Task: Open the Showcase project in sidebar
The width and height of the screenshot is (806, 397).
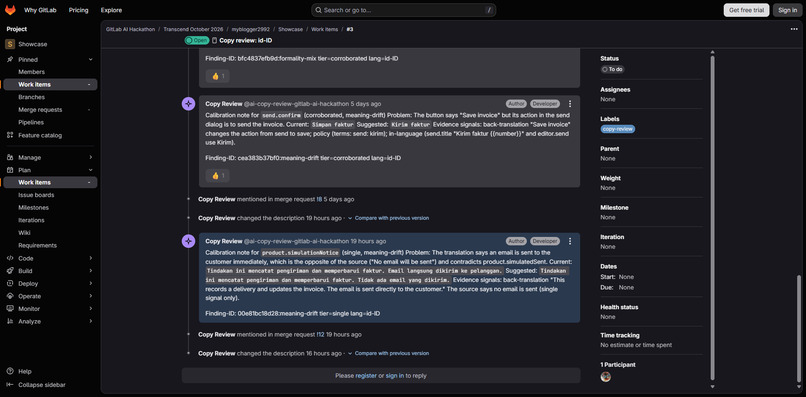Action: [33, 44]
